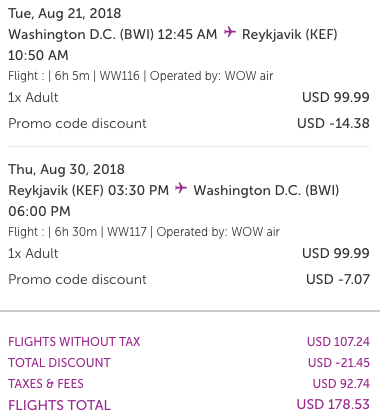380x419 pixels.
Task: Select the Tue, Aug 21, 2018 date
Action: click(x=65, y=13)
